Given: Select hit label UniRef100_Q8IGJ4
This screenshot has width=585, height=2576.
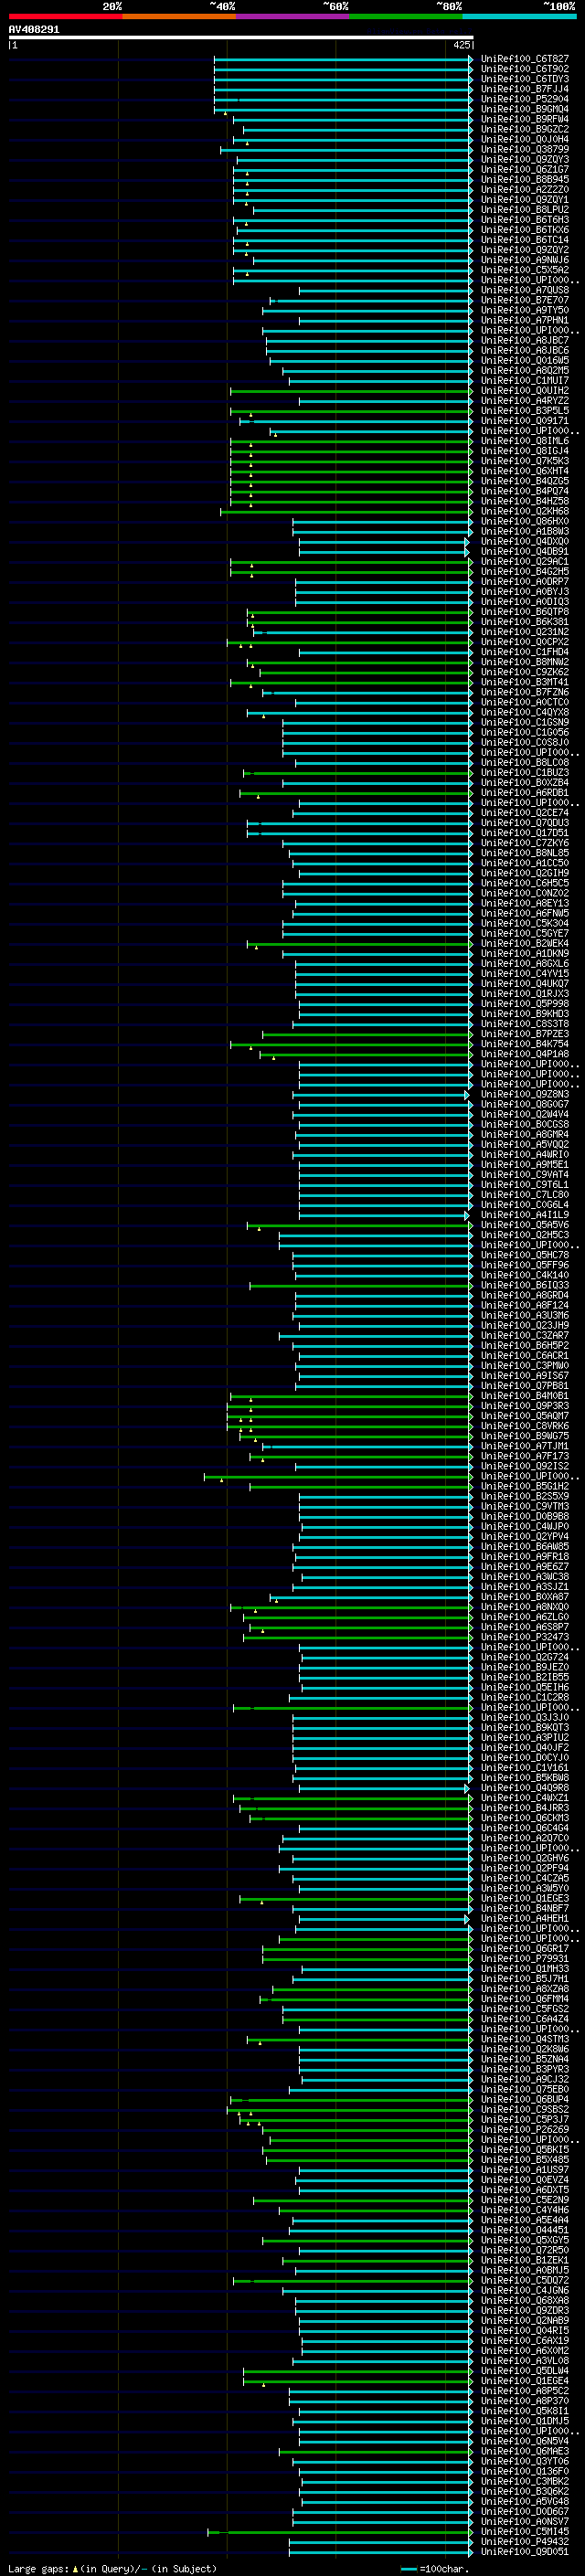Looking at the screenshot, I should point(524,451).
